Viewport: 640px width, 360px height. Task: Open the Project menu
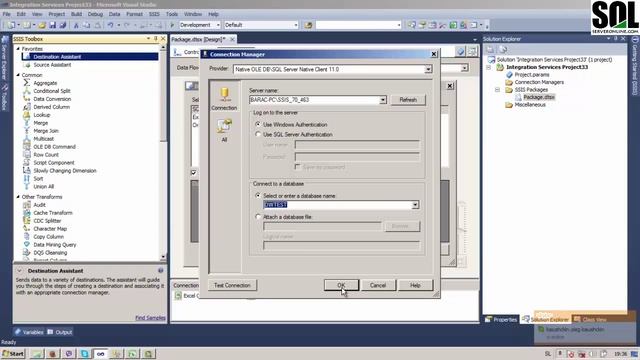coord(56,14)
